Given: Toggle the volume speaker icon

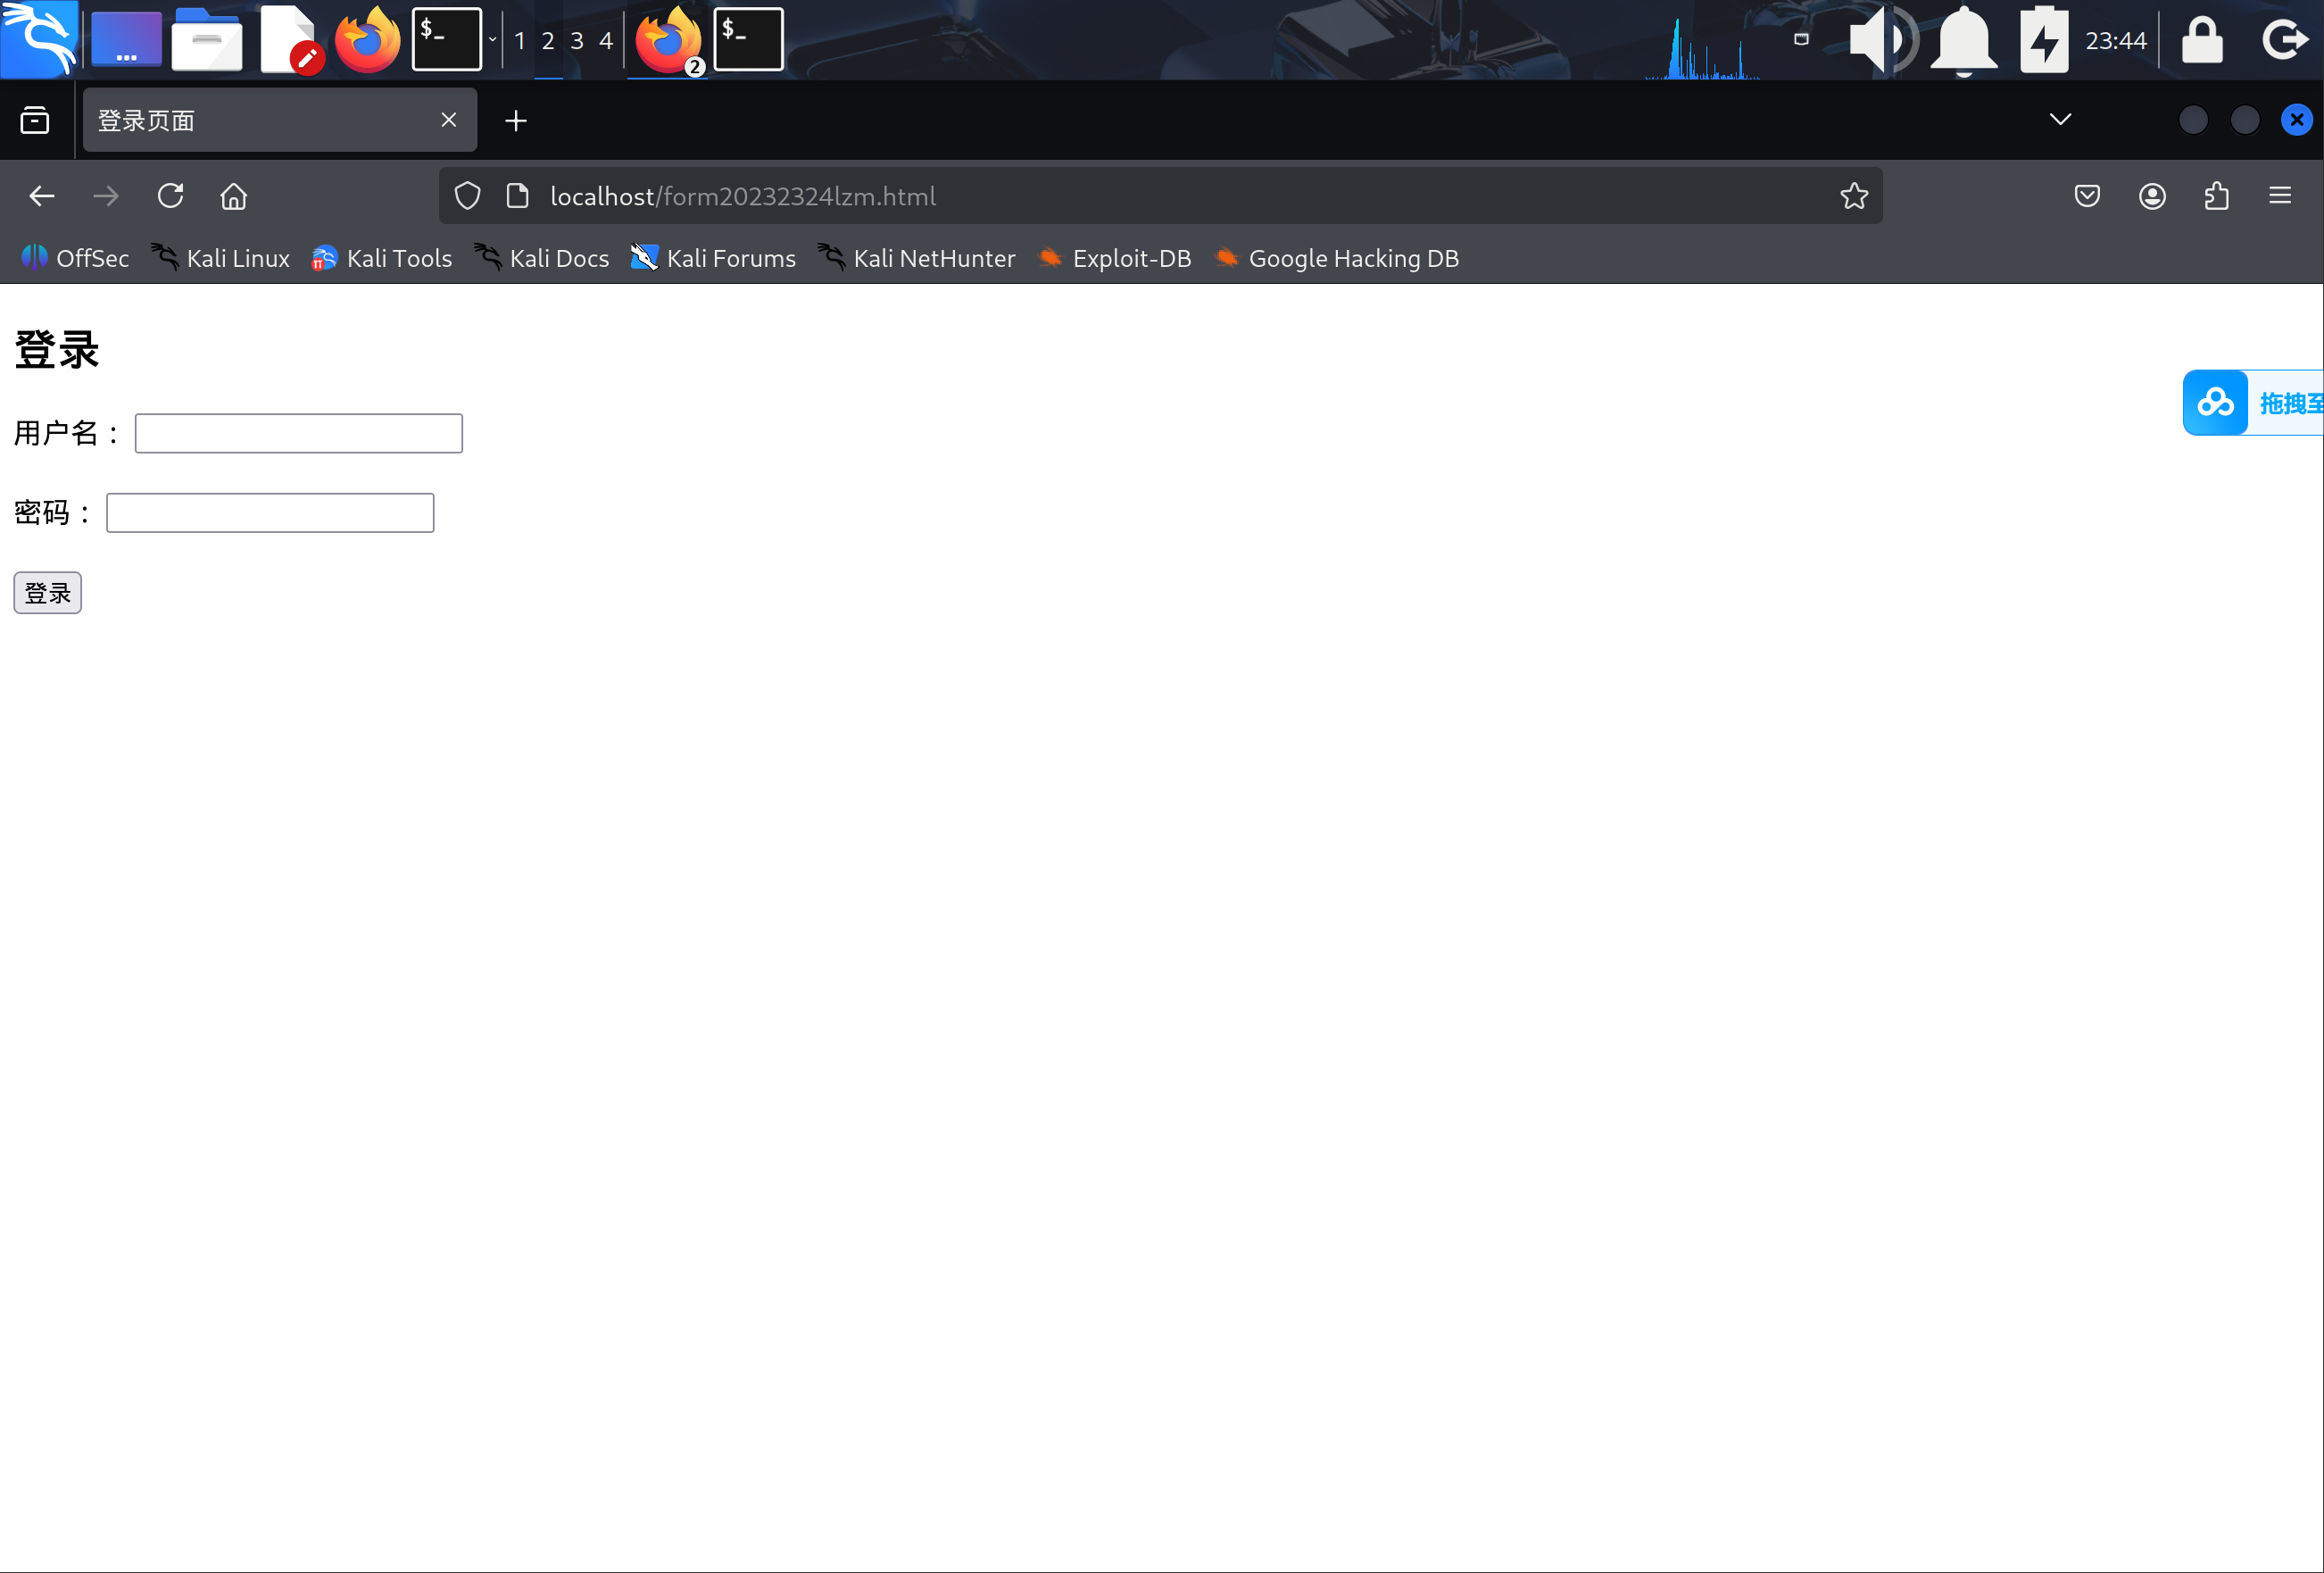Looking at the screenshot, I should tap(1880, 40).
